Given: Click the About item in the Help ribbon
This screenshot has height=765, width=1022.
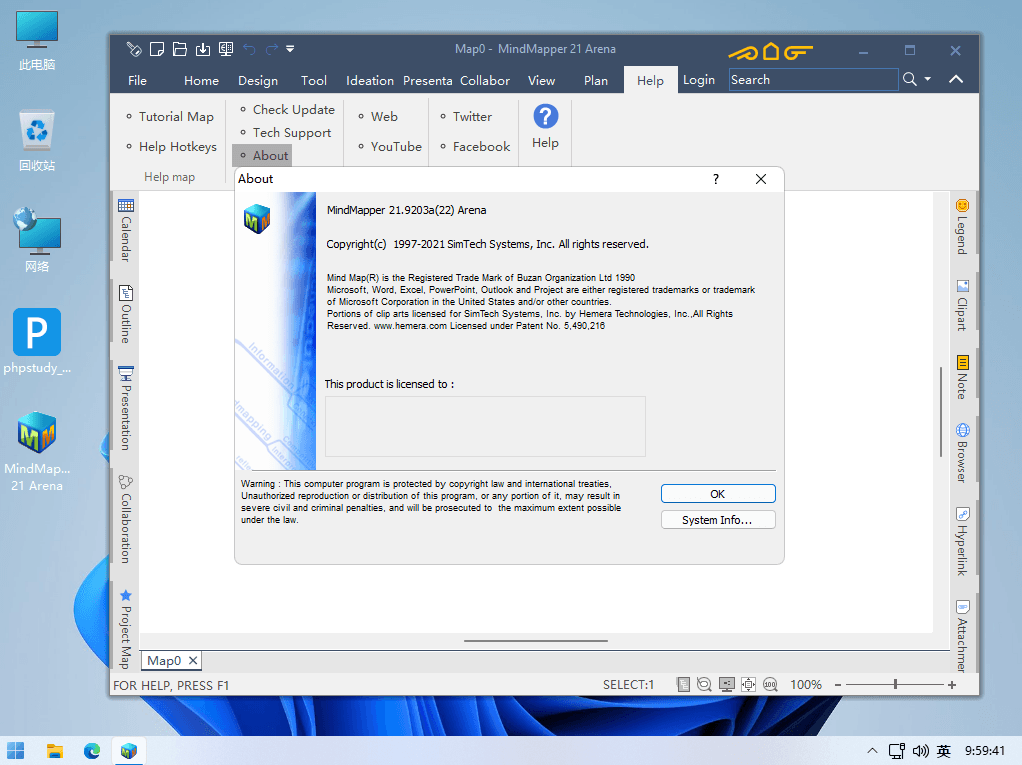Looking at the screenshot, I should click(x=262, y=155).
